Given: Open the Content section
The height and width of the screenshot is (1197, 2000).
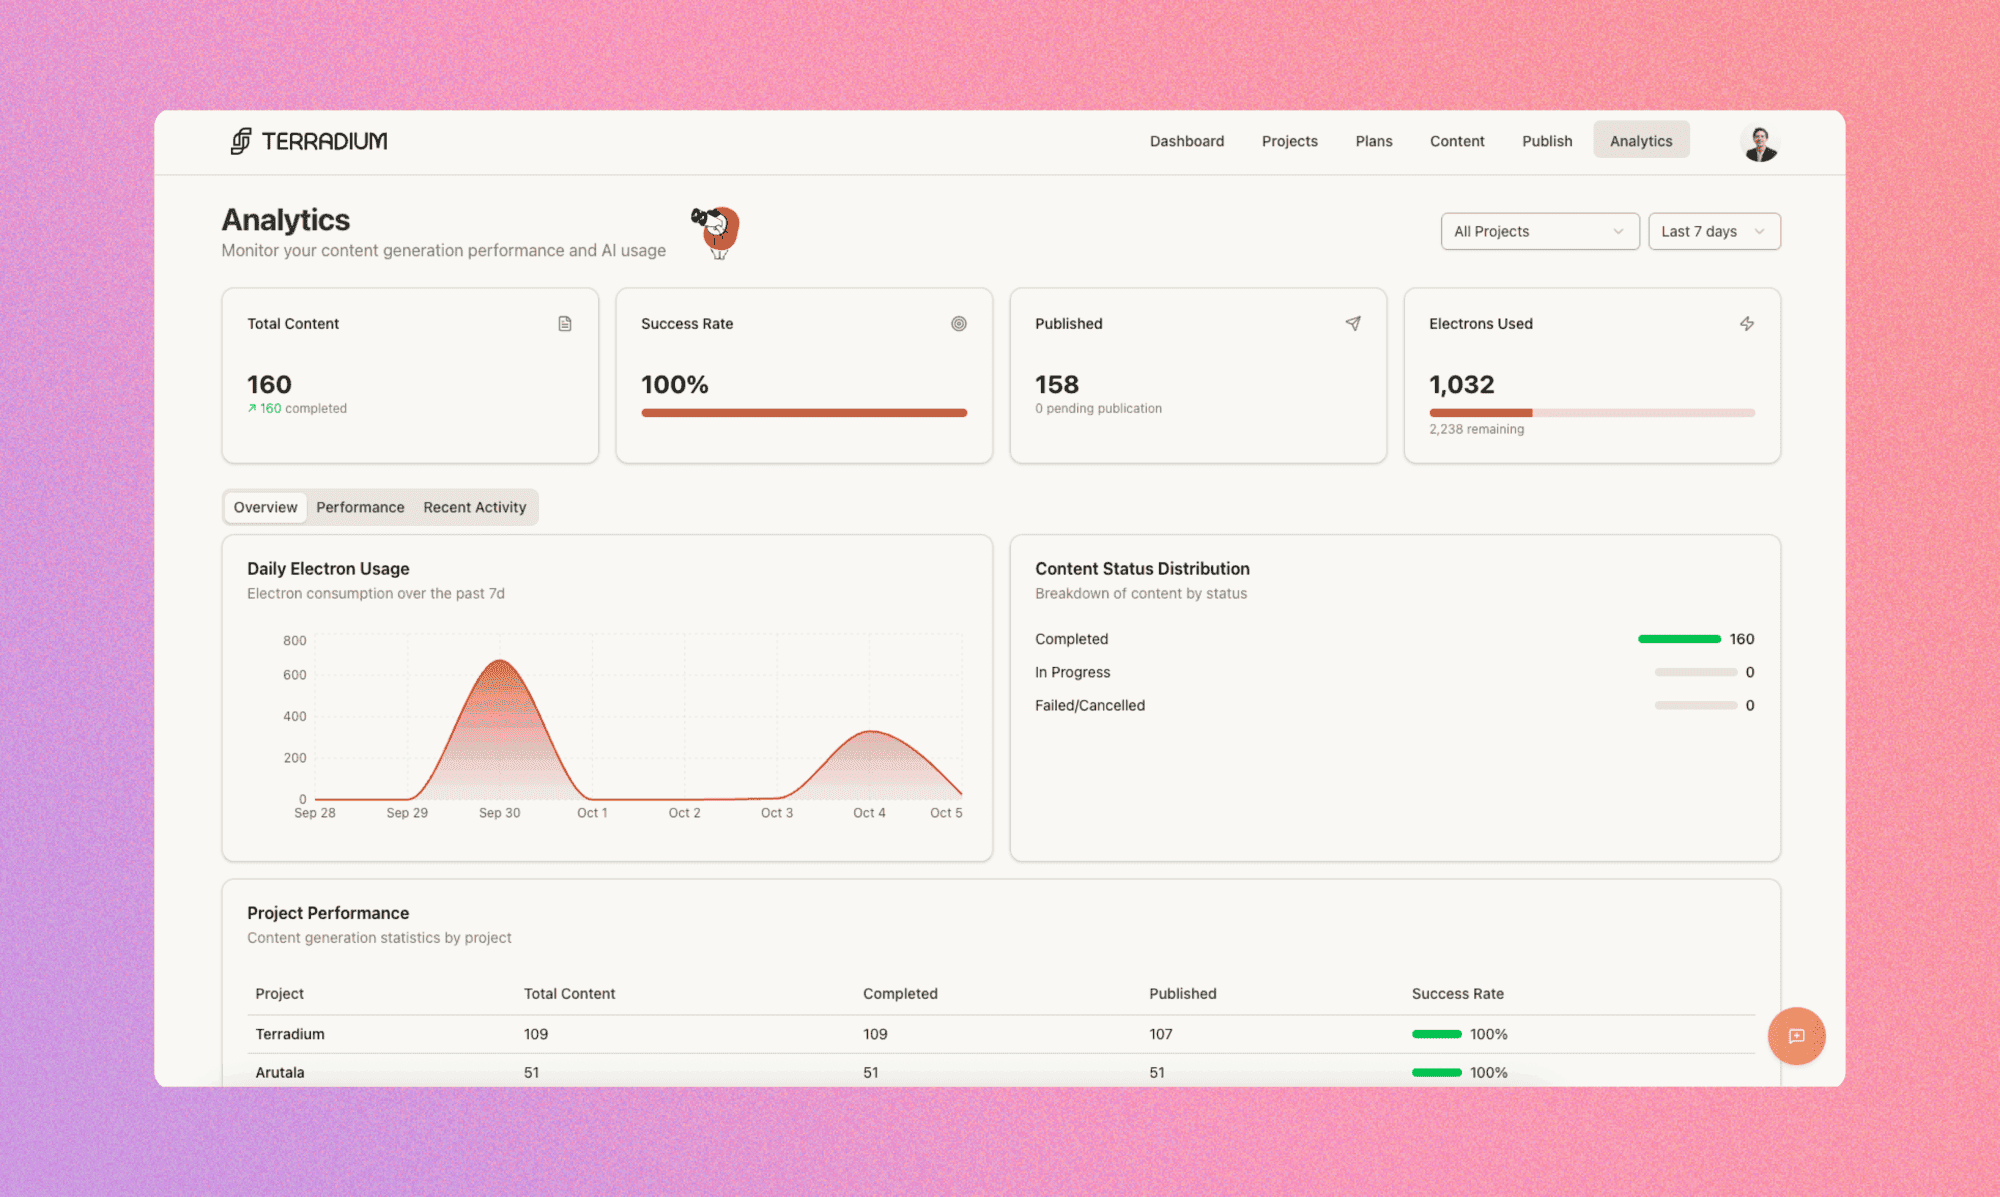Looking at the screenshot, I should (1456, 141).
